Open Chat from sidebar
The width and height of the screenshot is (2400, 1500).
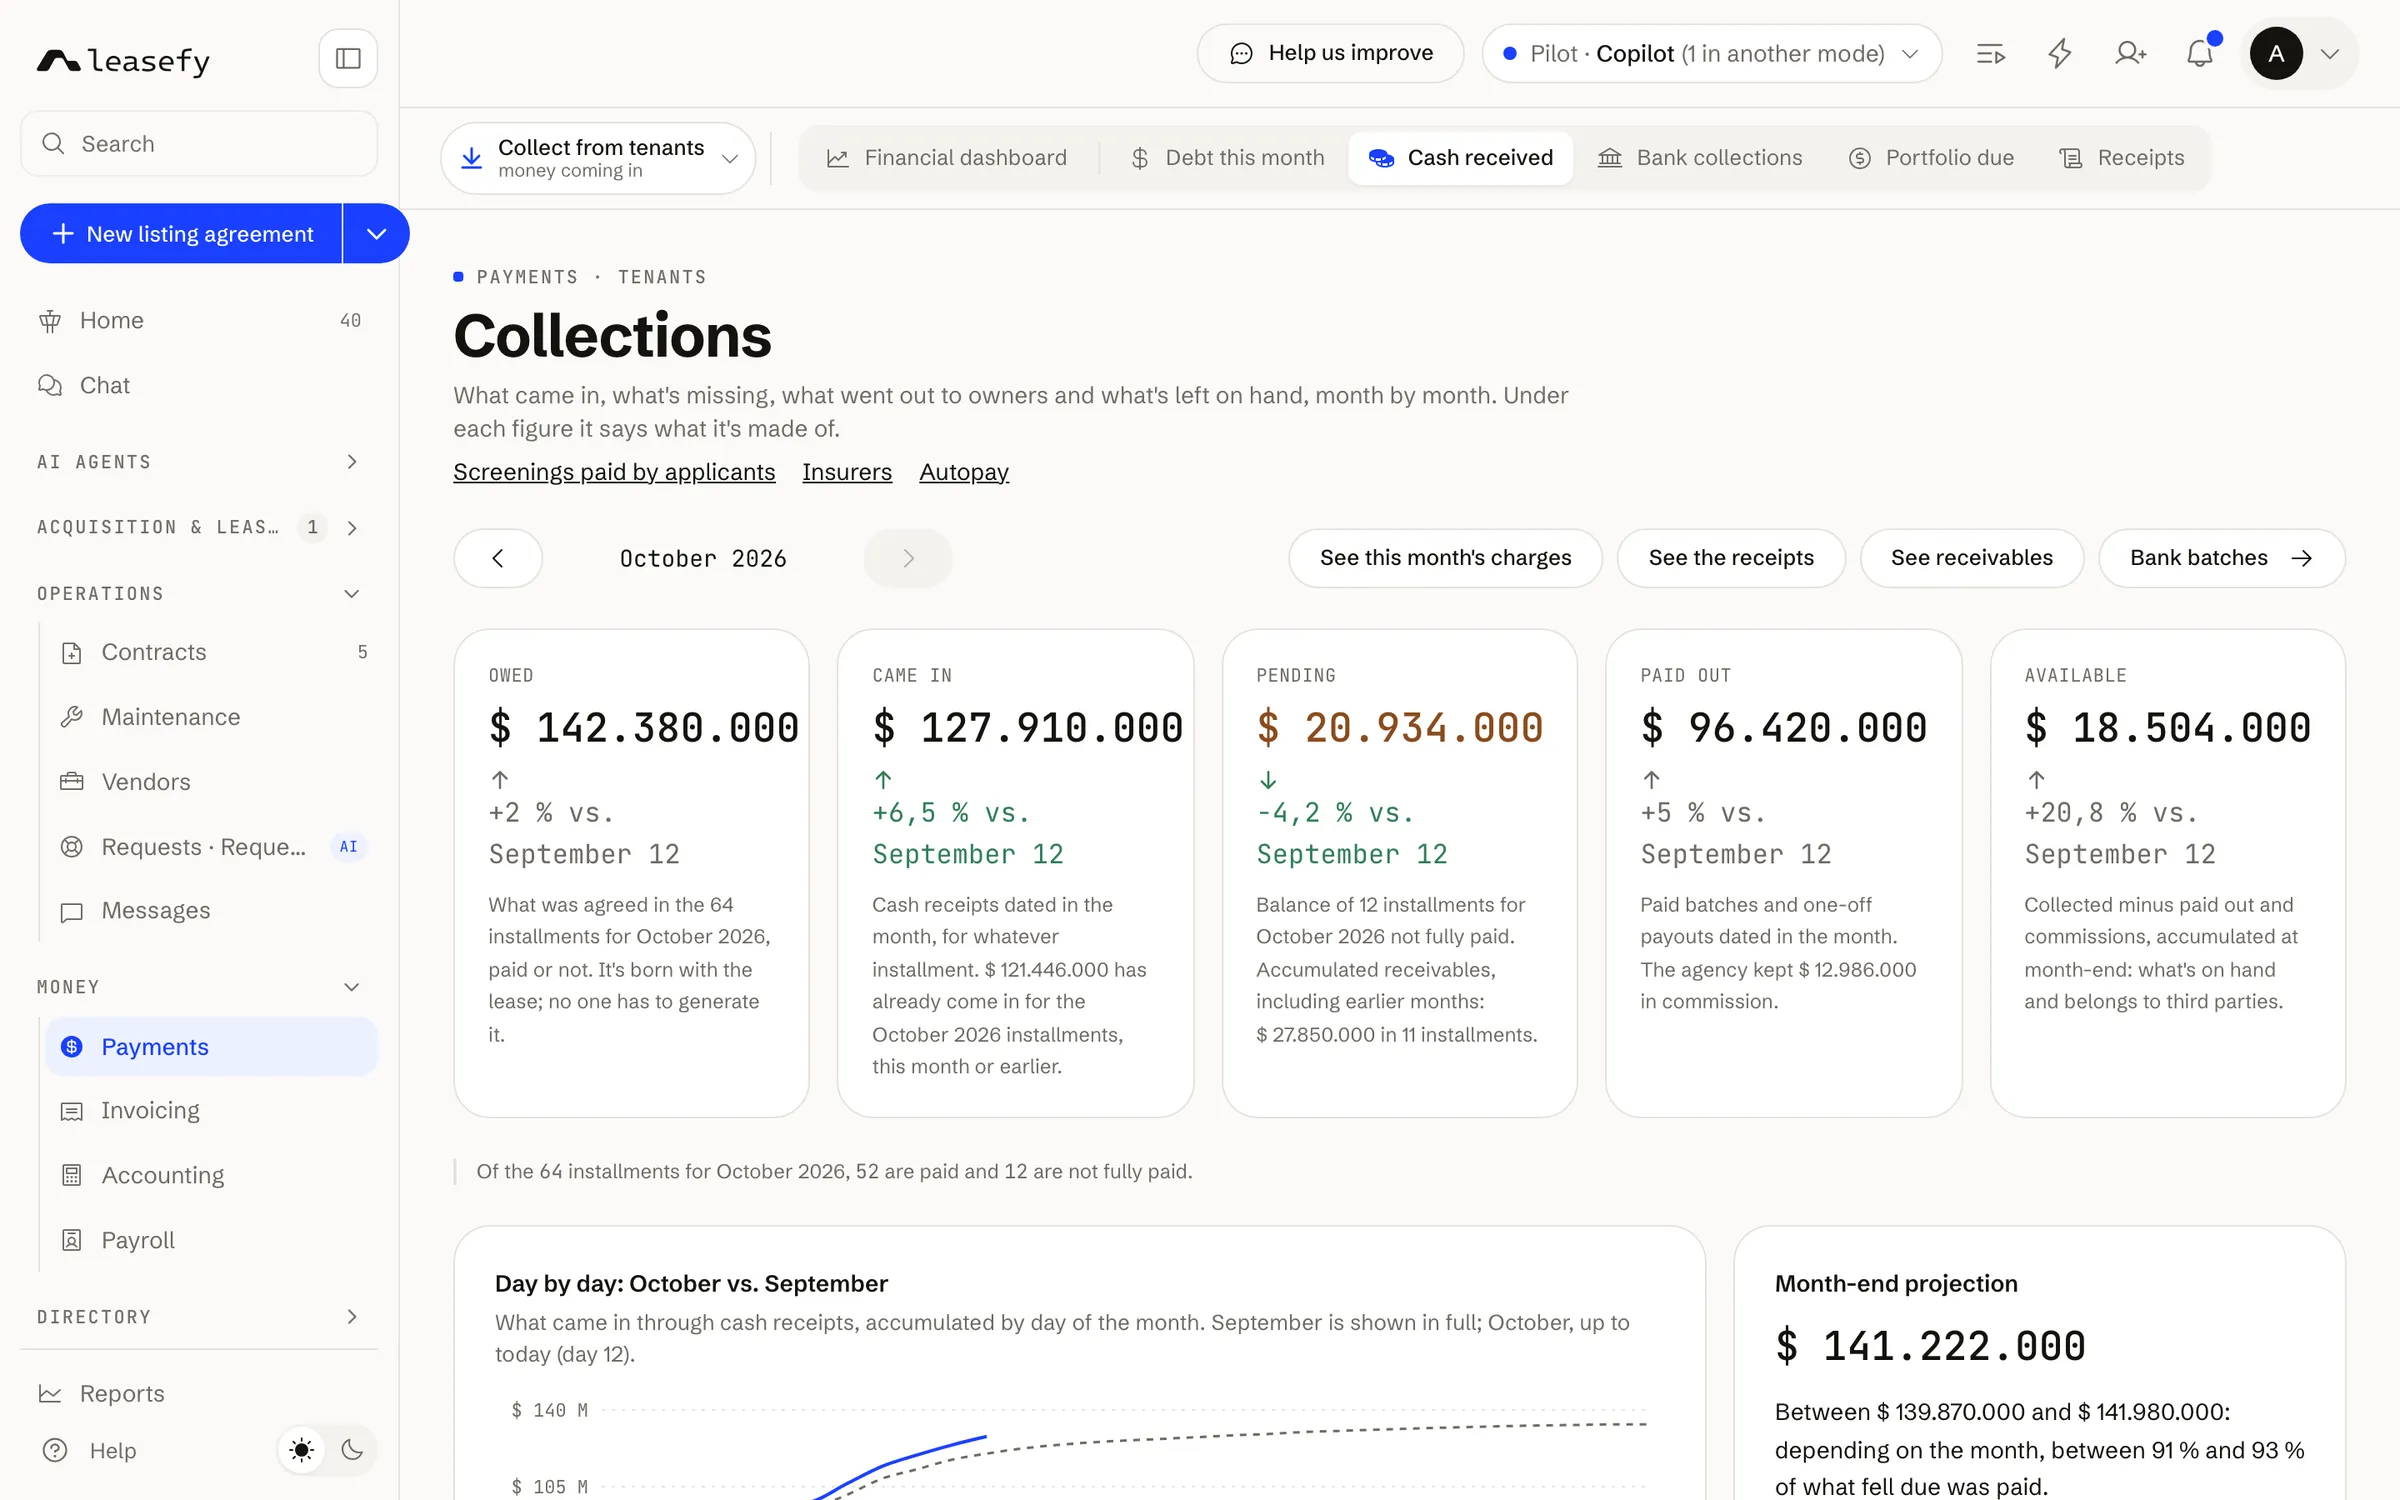click(199, 385)
